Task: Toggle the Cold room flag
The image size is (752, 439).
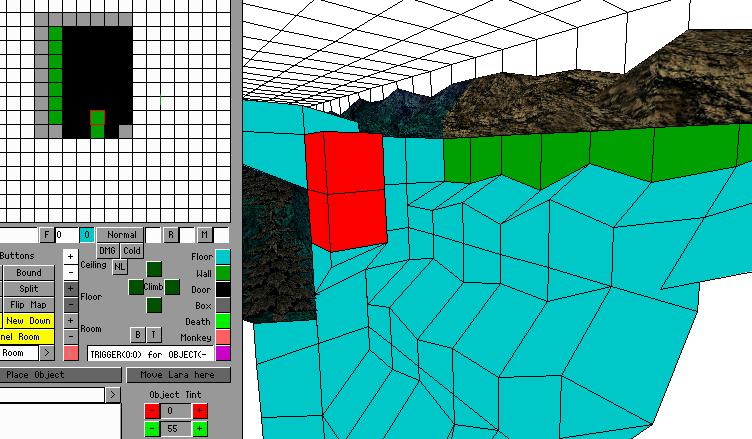Action: (x=132, y=250)
